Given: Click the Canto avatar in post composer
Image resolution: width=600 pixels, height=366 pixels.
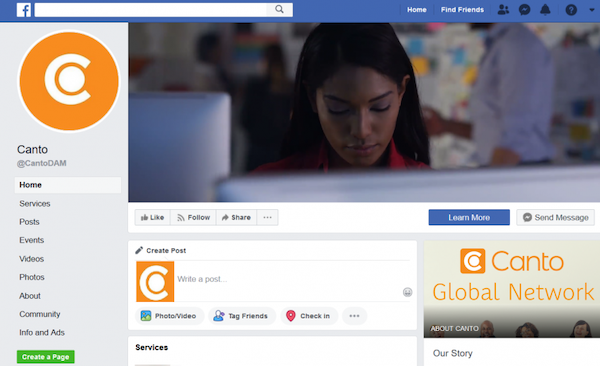Looking at the screenshot, I should tap(155, 281).
